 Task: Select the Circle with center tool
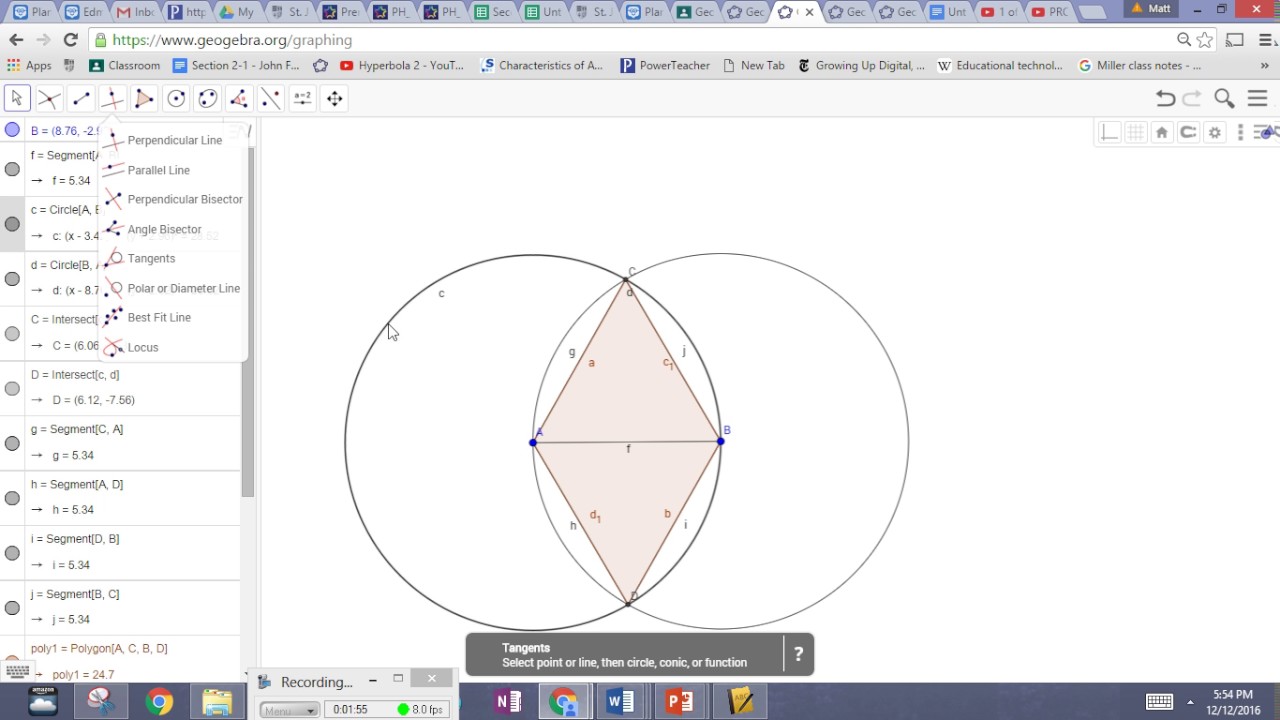(176, 98)
